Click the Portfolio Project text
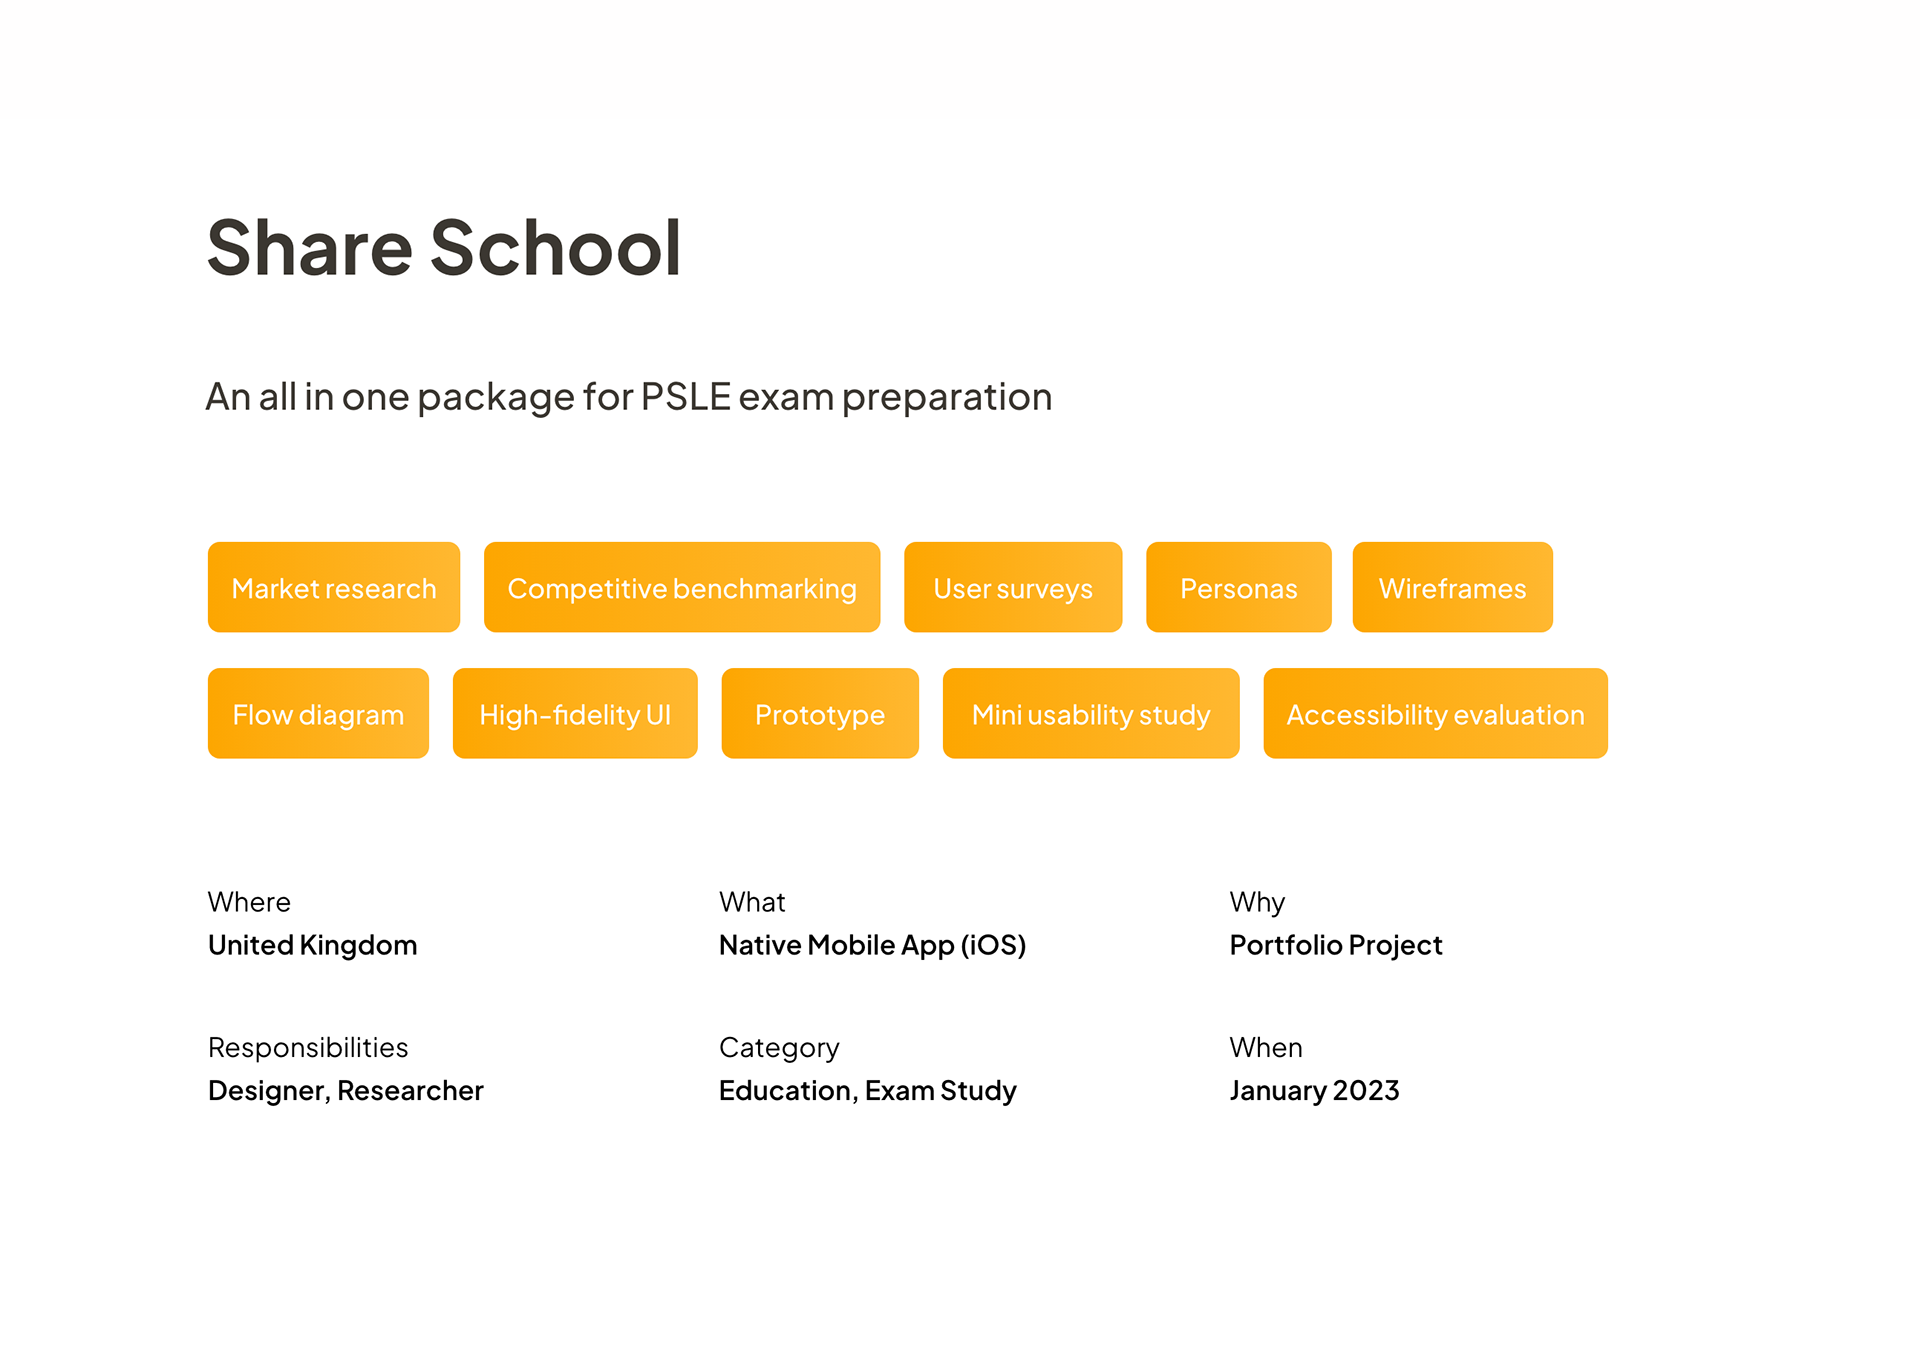This screenshot has height=1345, width=1920. [x=1335, y=945]
